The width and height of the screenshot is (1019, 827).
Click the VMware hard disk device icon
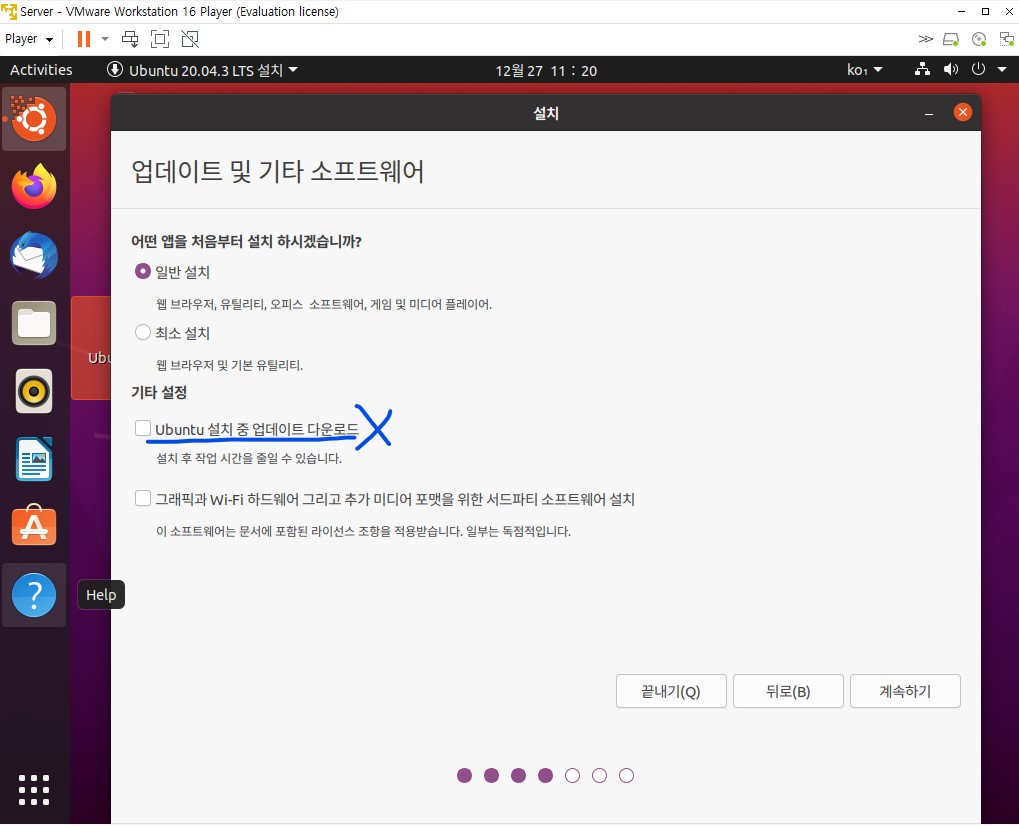click(951, 40)
